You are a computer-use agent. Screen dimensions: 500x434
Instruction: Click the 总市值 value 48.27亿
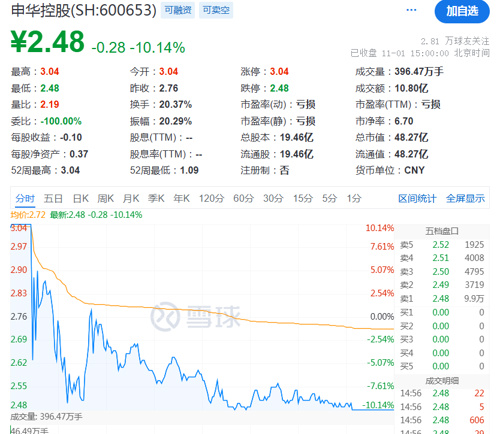(411, 138)
